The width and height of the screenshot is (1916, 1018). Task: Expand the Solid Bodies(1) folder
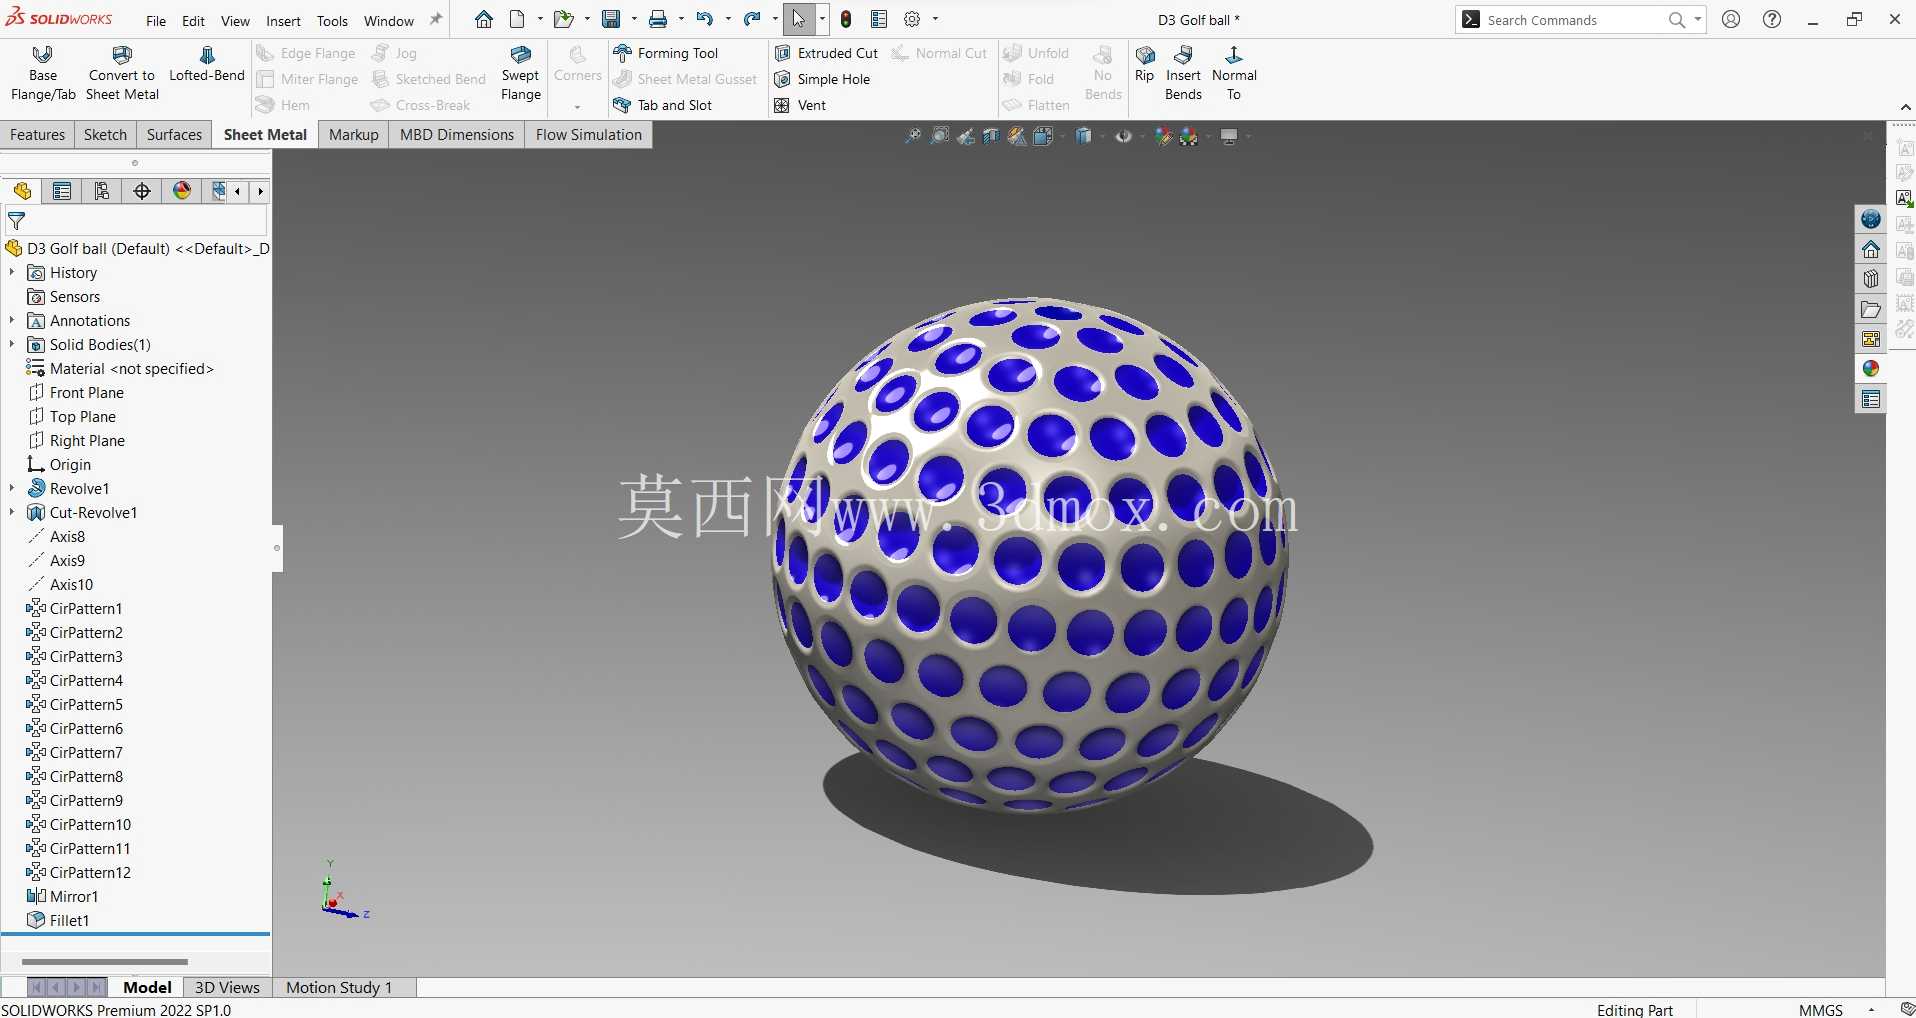point(12,344)
